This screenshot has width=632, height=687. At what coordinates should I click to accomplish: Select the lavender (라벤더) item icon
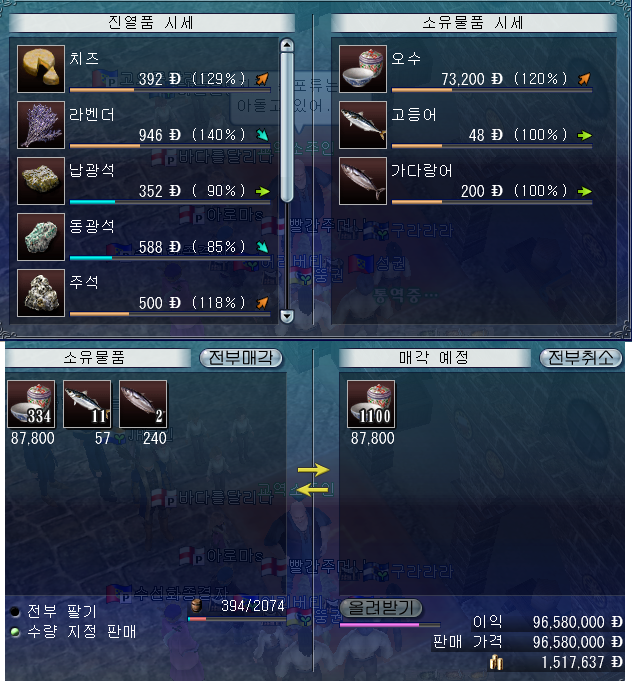tap(41, 125)
